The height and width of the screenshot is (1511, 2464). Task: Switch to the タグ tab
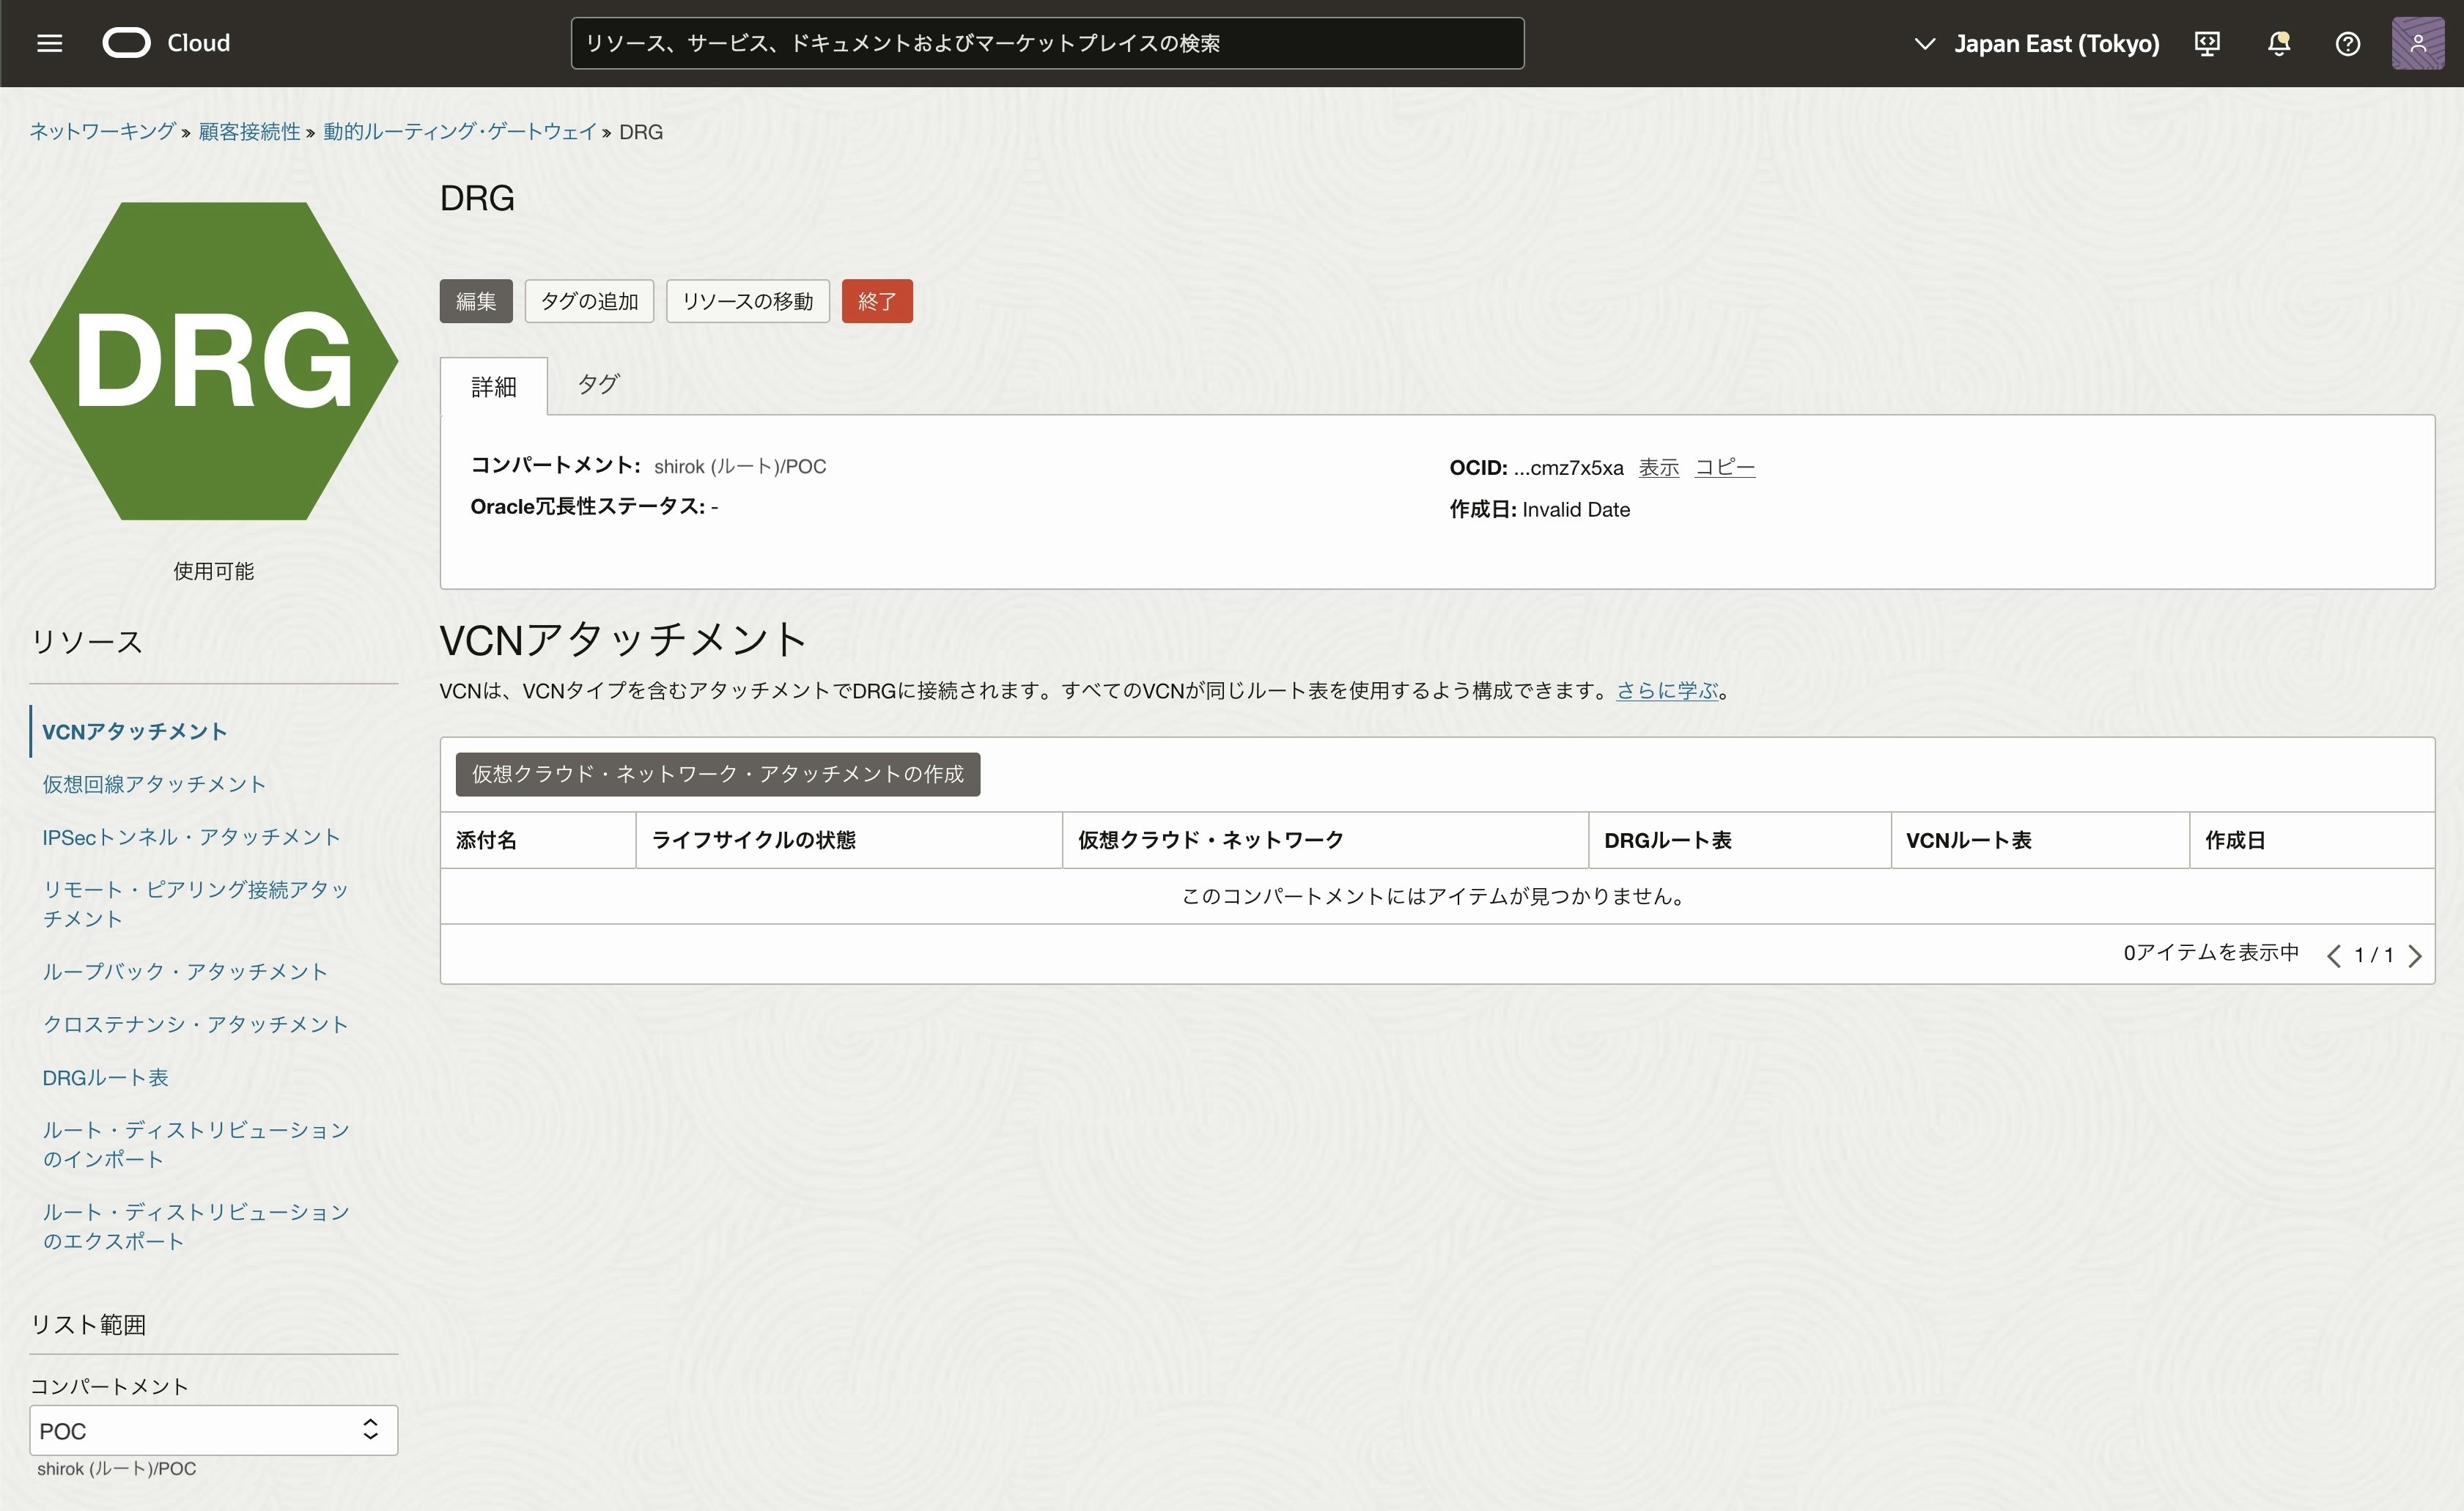coord(598,384)
